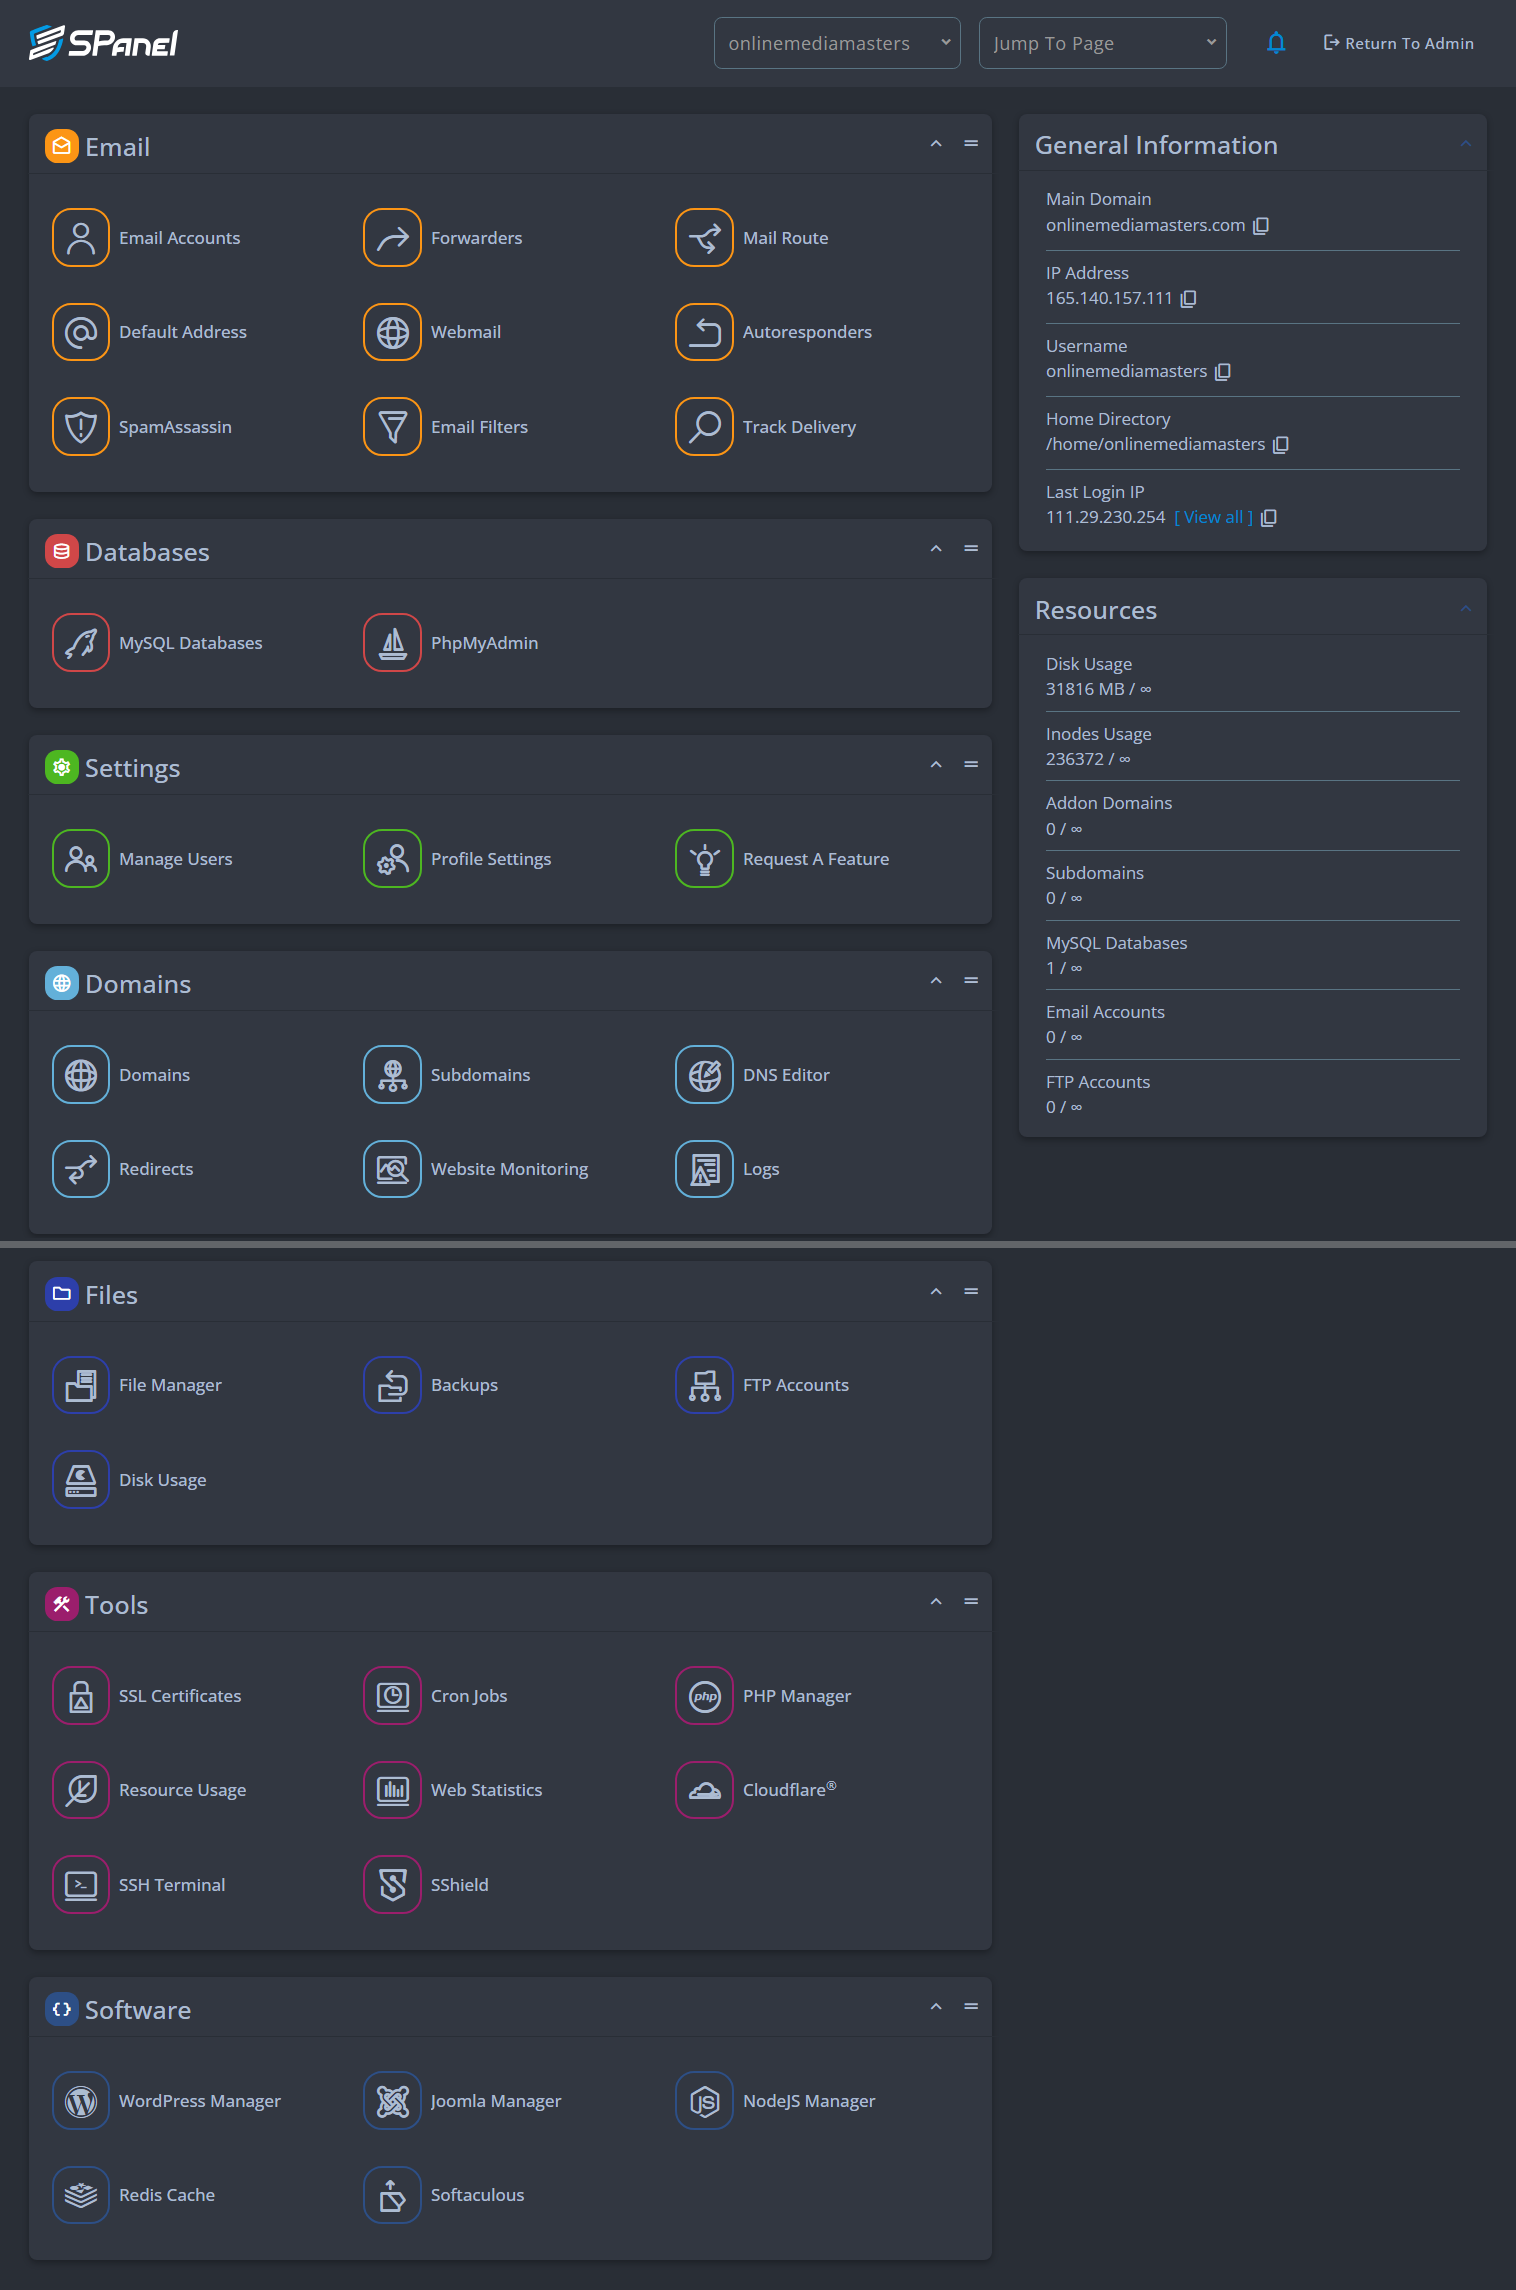The height and width of the screenshot is (2290, 1516).
Task: Open the Cloudflare cloud icon
Action: pos(704,1790)
